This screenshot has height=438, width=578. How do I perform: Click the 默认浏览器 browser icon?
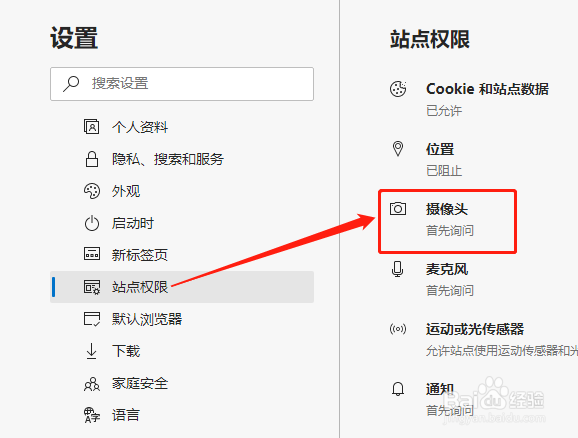click(x=92, y=319)
